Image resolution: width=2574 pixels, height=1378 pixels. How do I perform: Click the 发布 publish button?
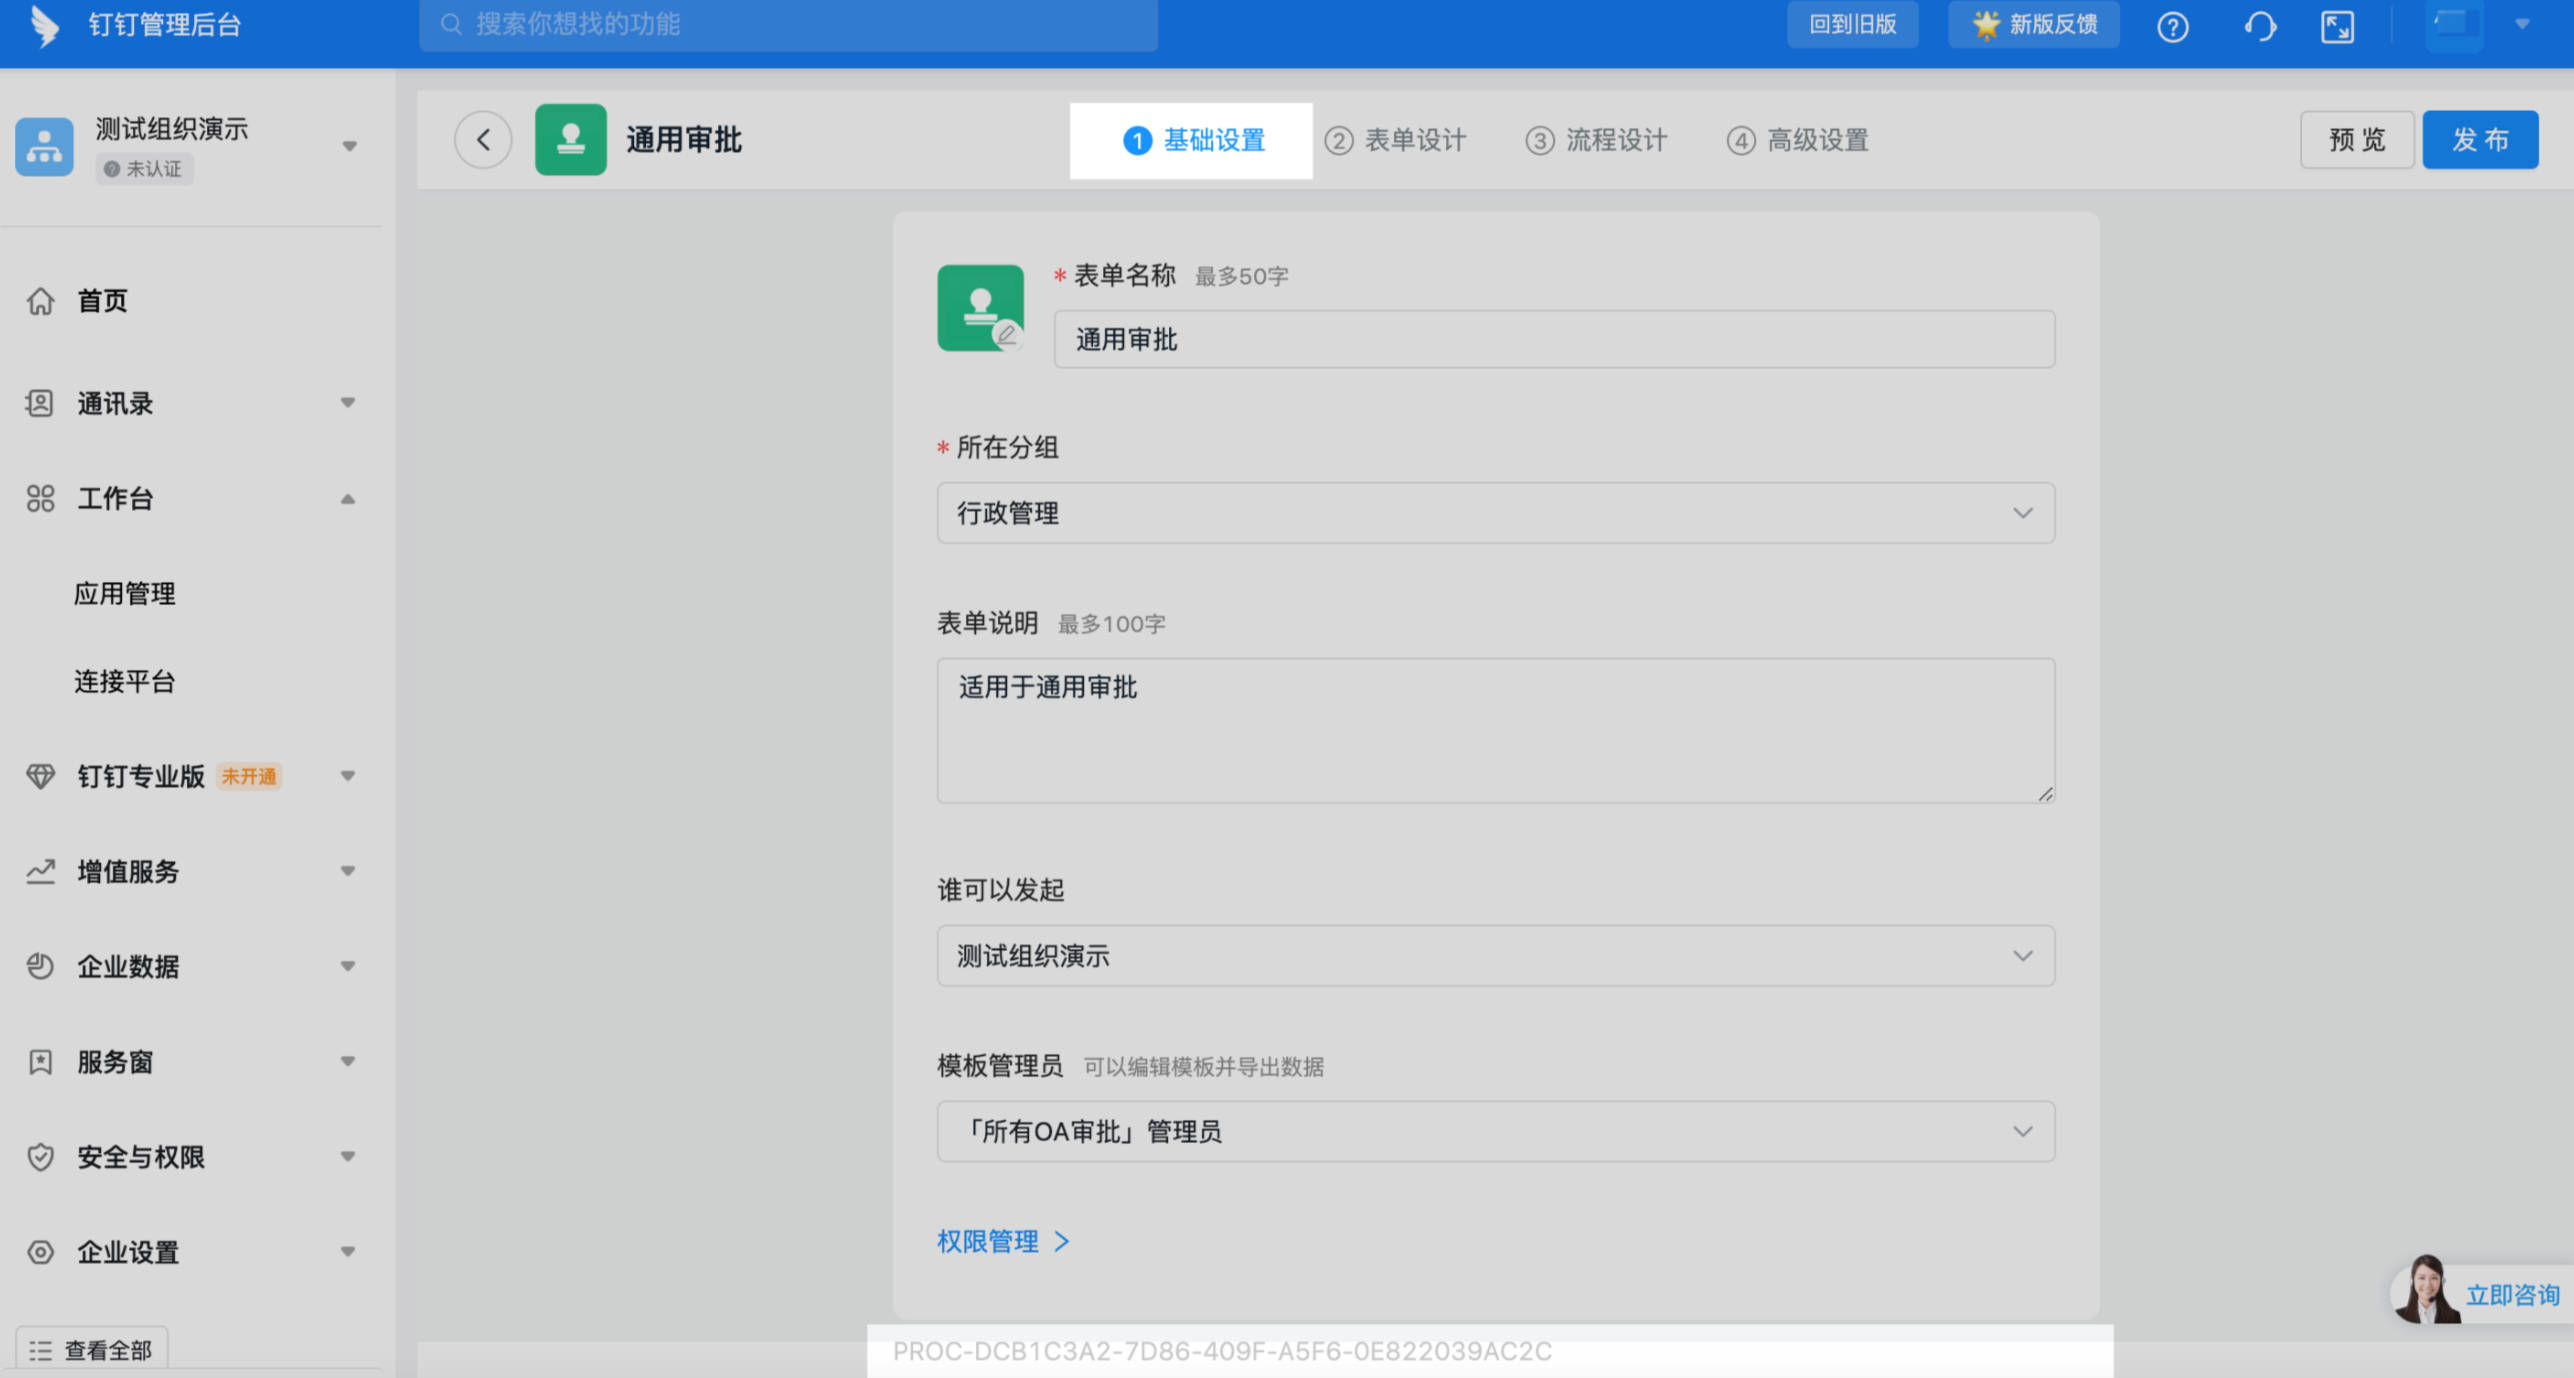click(x=2479, y=140)
